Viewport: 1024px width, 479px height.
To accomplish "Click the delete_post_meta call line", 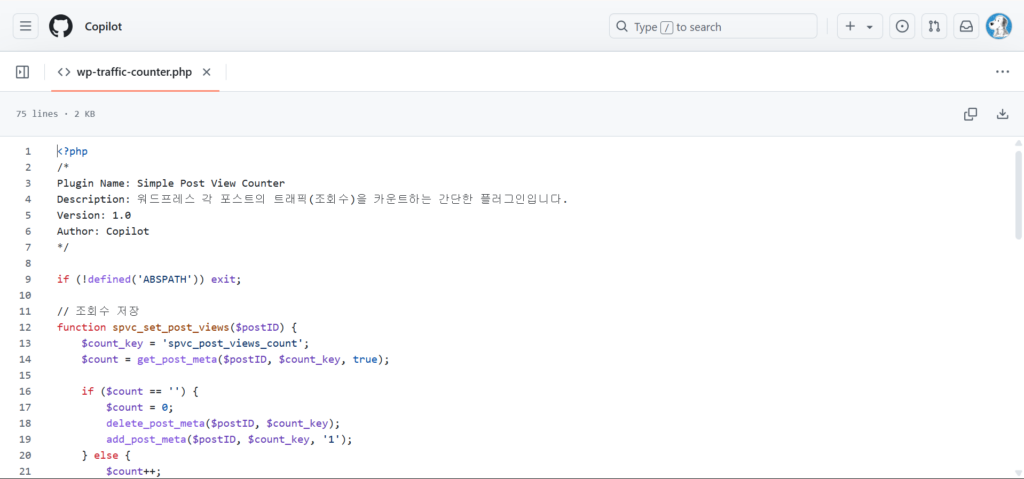I will point(223,423).
